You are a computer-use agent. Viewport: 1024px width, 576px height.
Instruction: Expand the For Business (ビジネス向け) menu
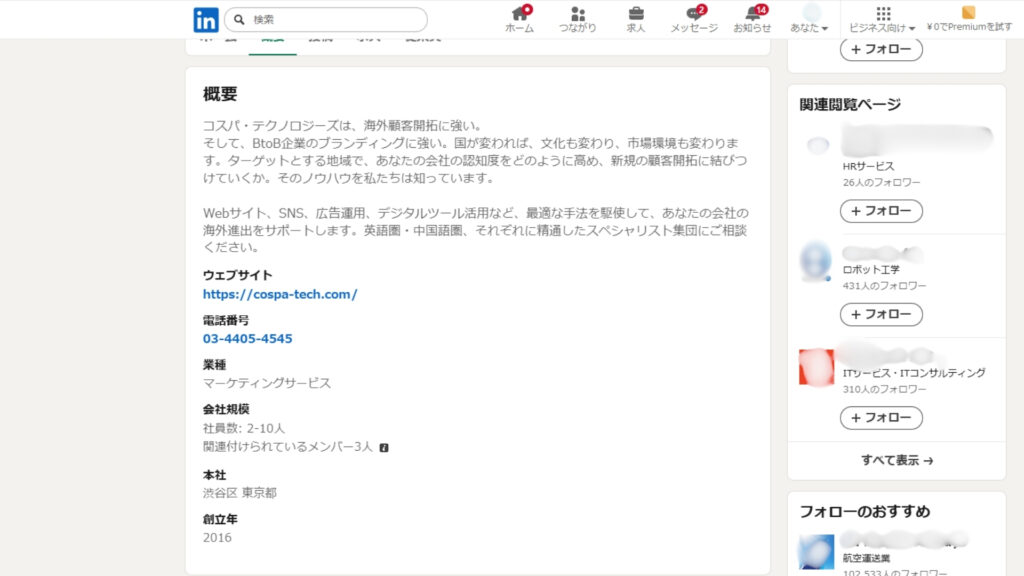click(x=882, y=19)
